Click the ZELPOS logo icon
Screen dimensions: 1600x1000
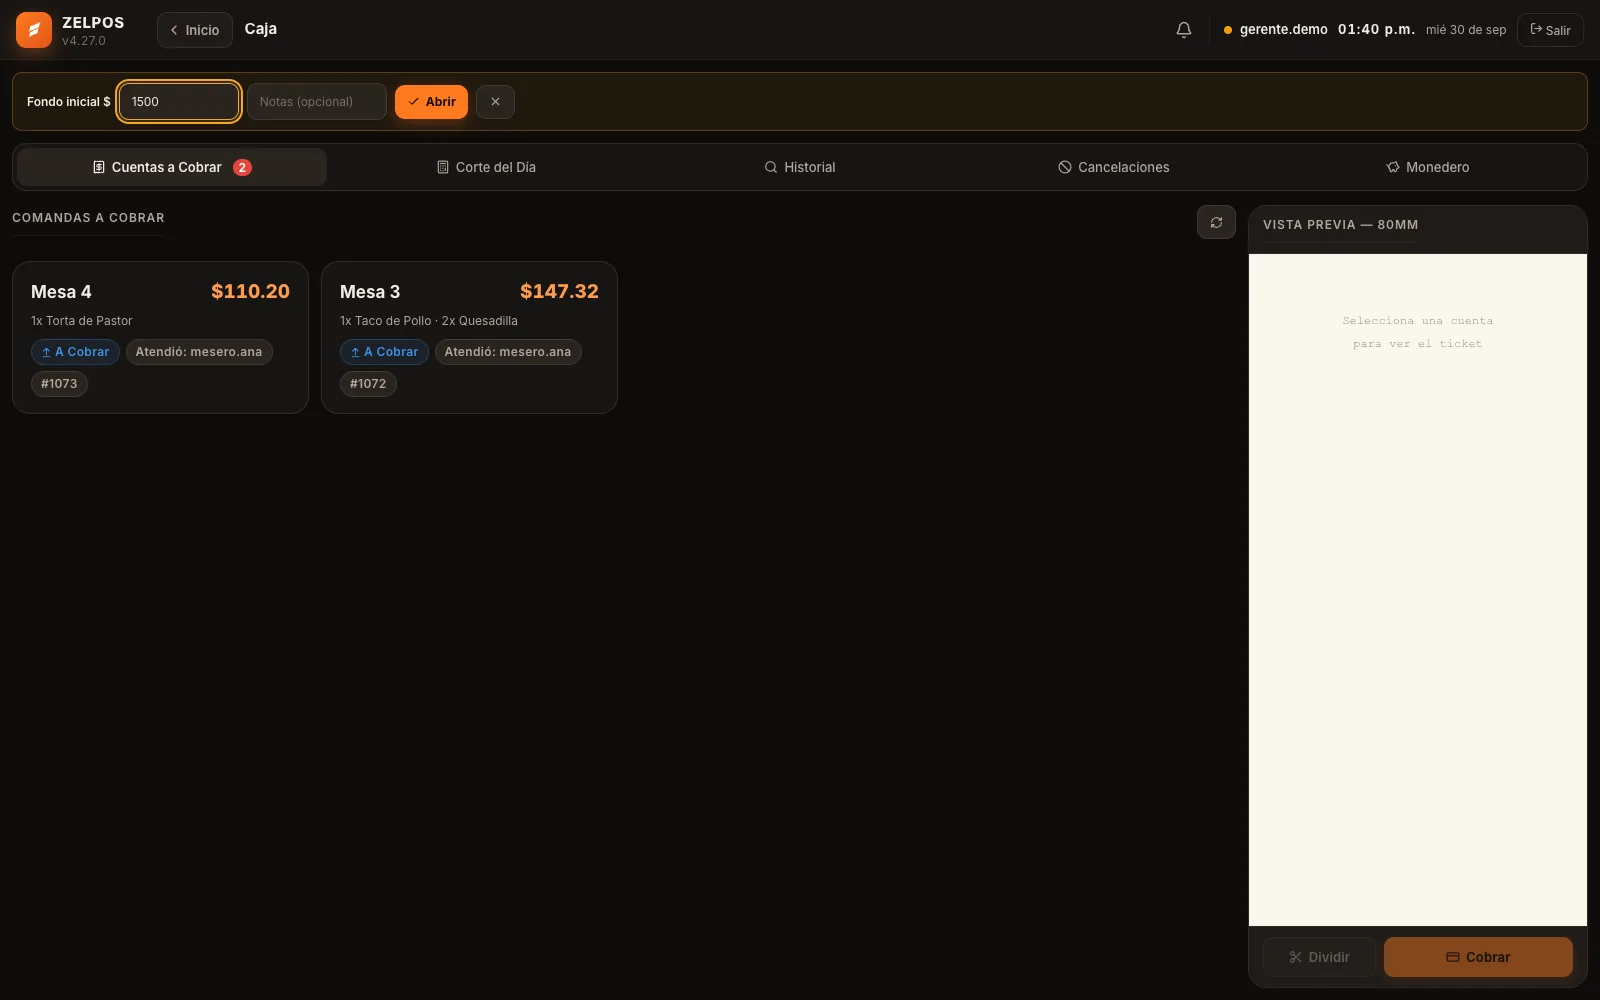click(34, 30)
